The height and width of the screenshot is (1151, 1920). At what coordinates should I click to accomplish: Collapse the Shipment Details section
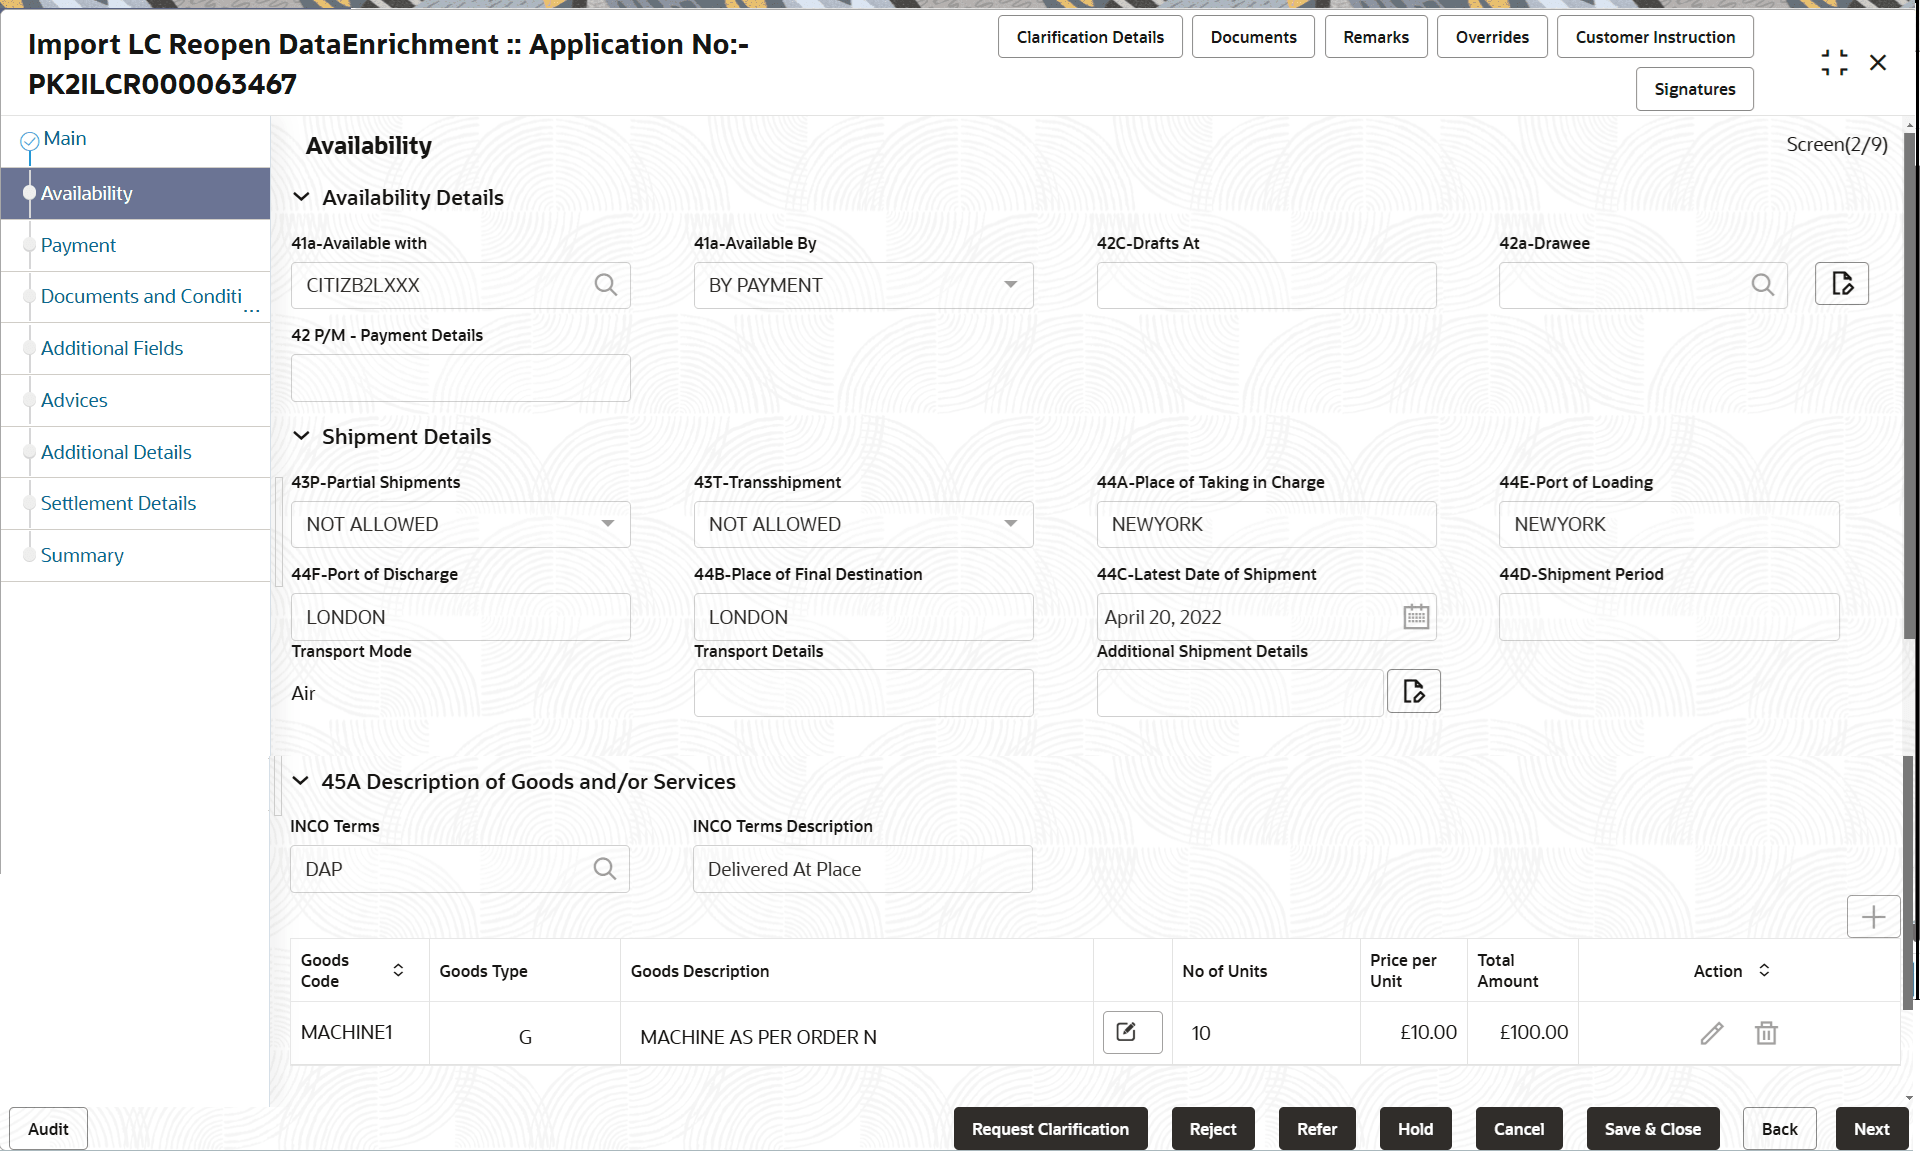(301, 436)
